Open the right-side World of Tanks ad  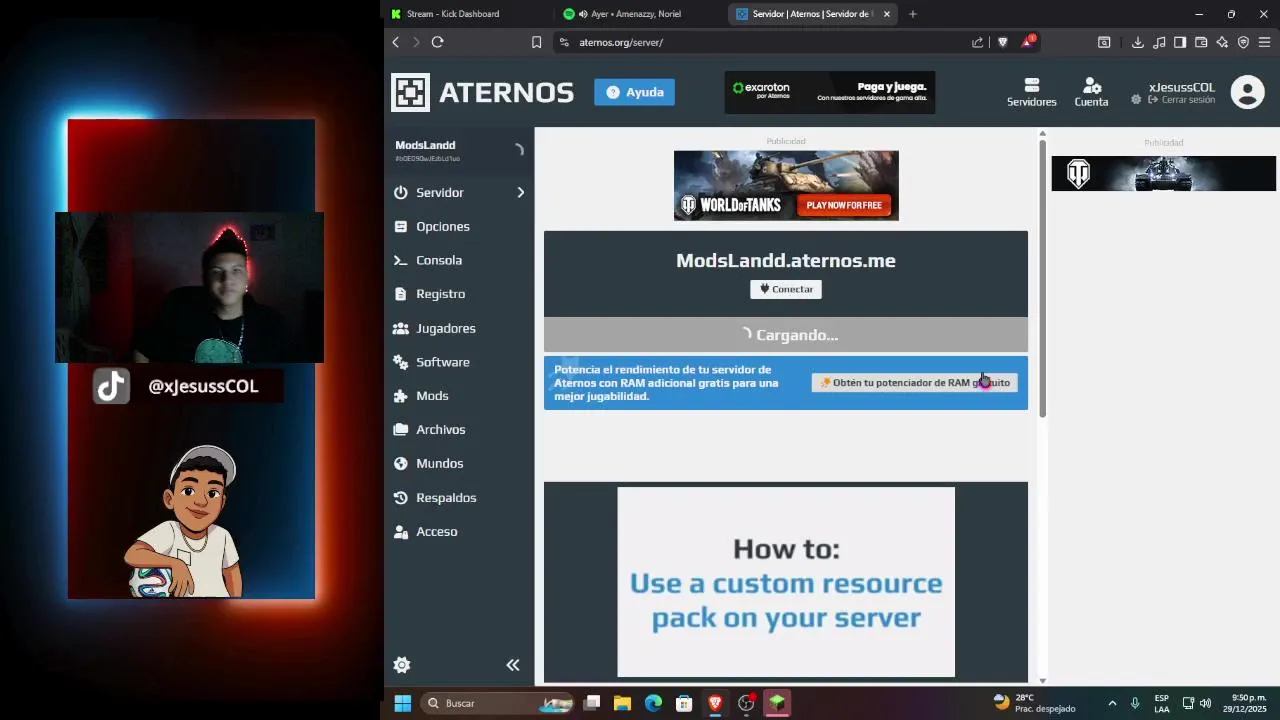[x=1163, y=174]
